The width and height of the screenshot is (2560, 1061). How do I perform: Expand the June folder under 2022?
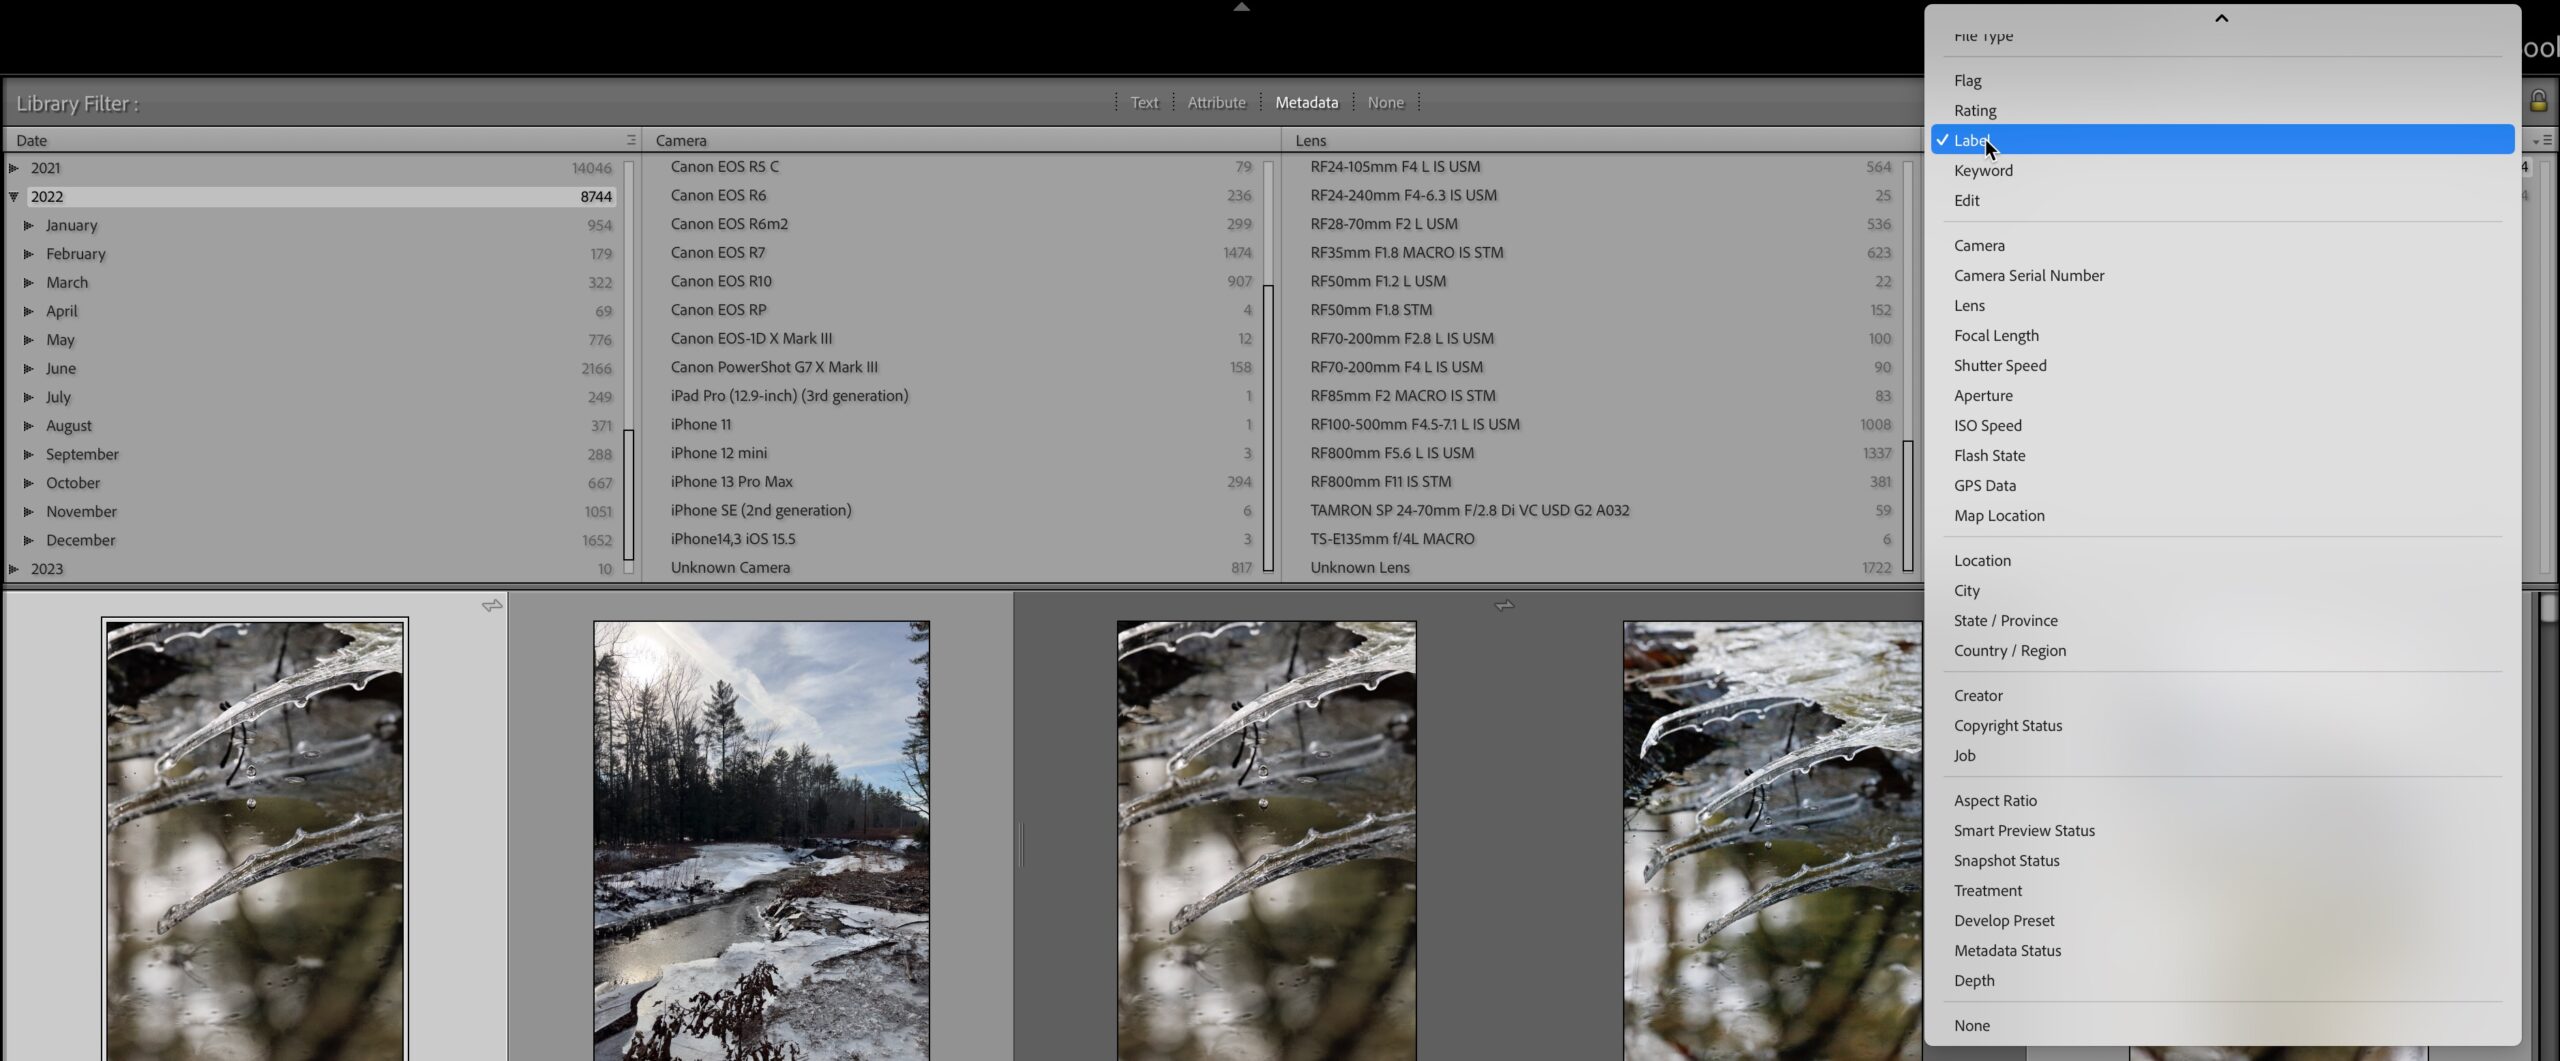coord(27,368)
